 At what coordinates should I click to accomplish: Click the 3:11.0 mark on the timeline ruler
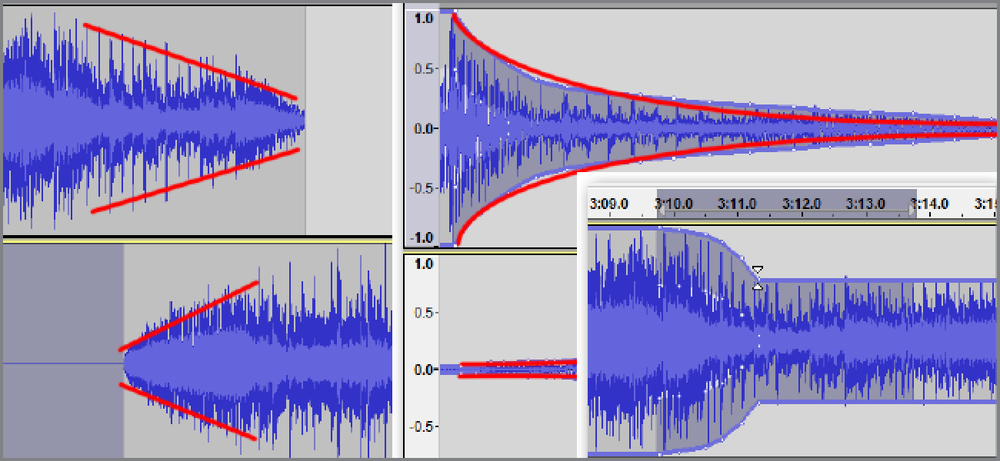pos(737,204)
